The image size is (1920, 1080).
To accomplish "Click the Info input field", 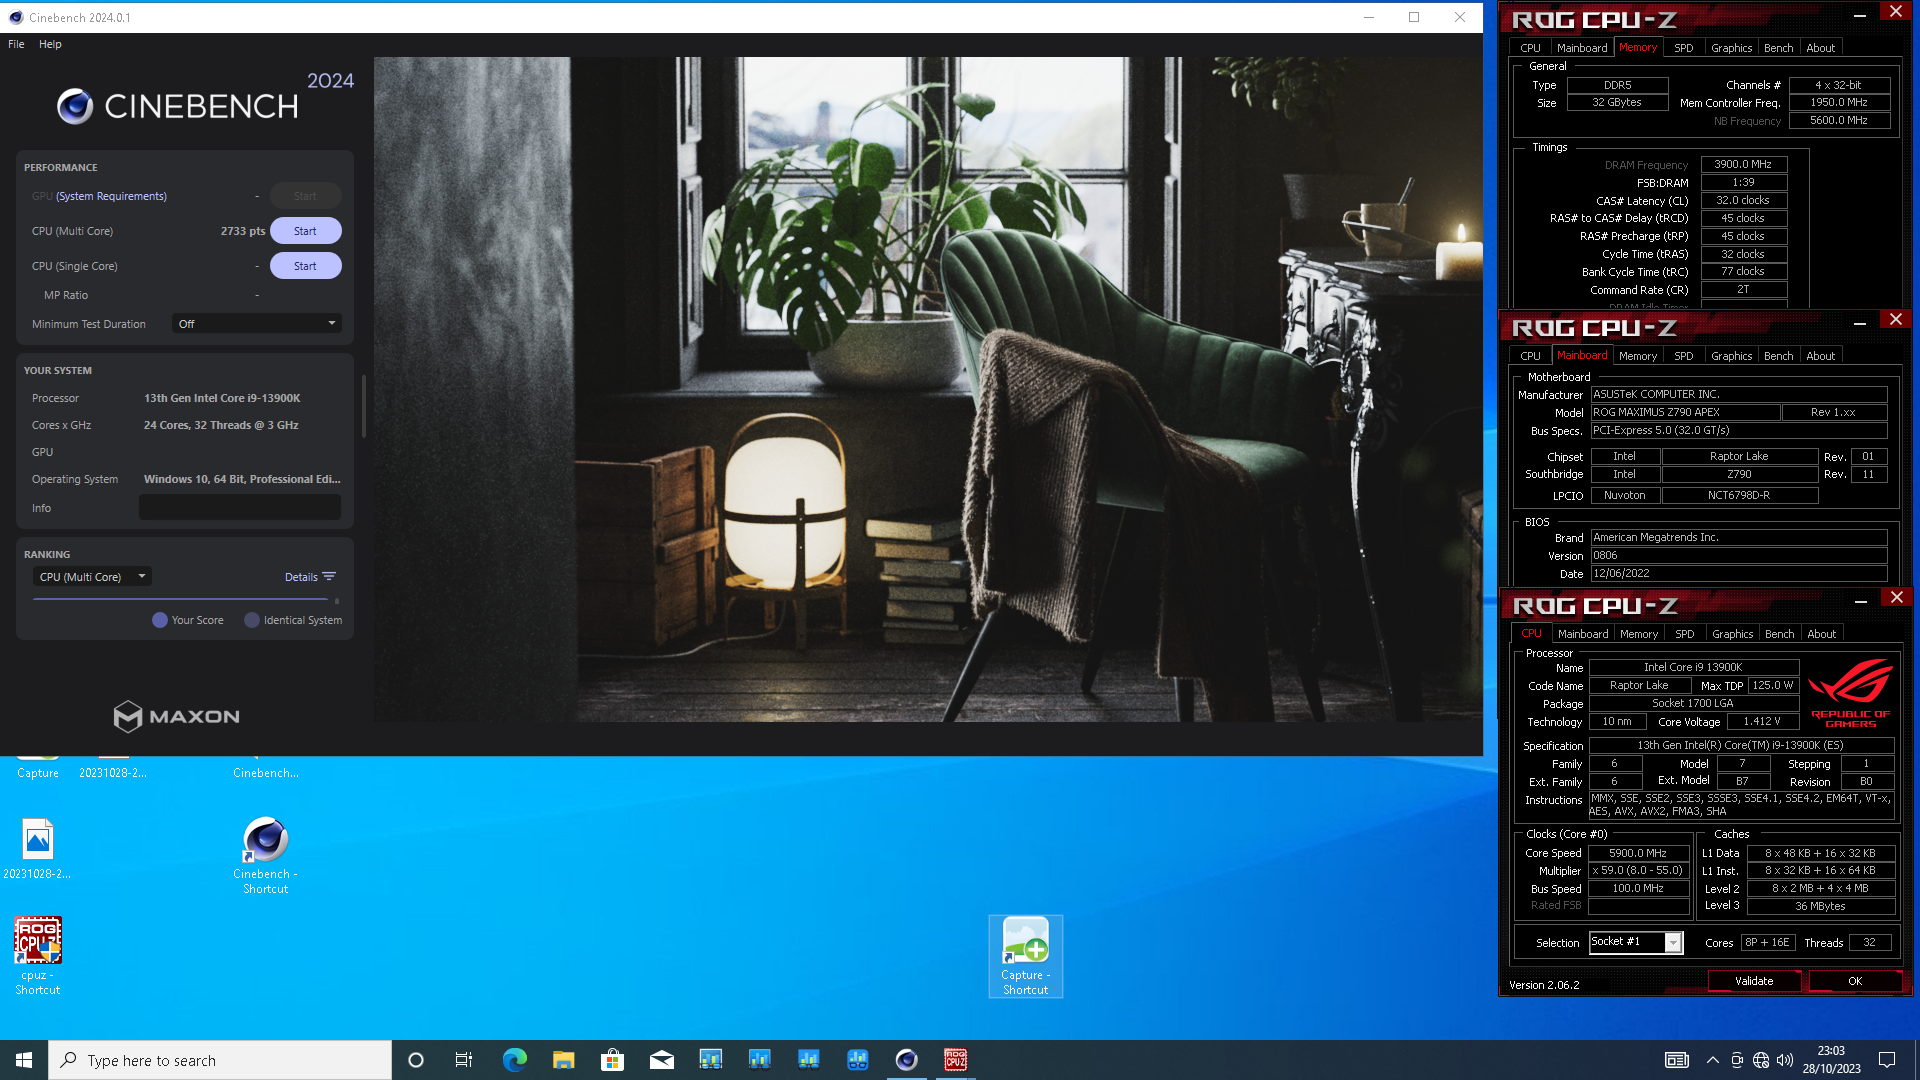I will 240,508.
